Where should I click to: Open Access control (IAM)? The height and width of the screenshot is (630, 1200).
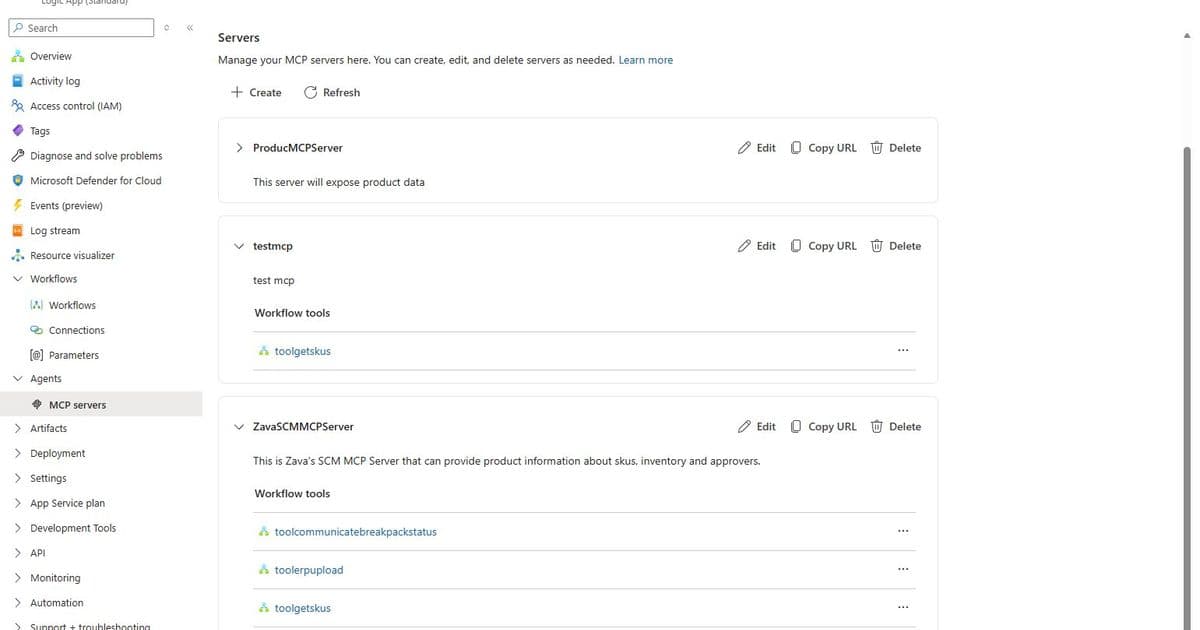click(84, 105)
